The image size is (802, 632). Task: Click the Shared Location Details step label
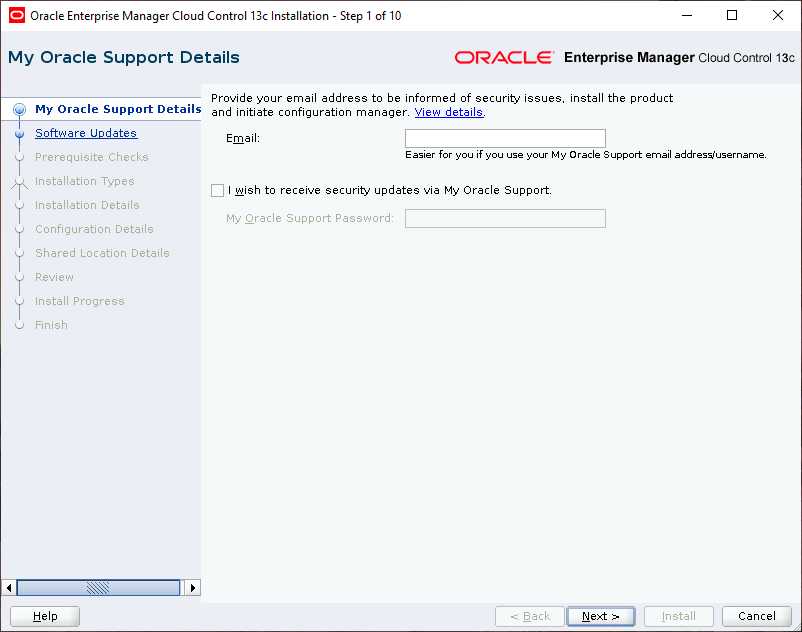pyautogui.click(x=102, y=253)
